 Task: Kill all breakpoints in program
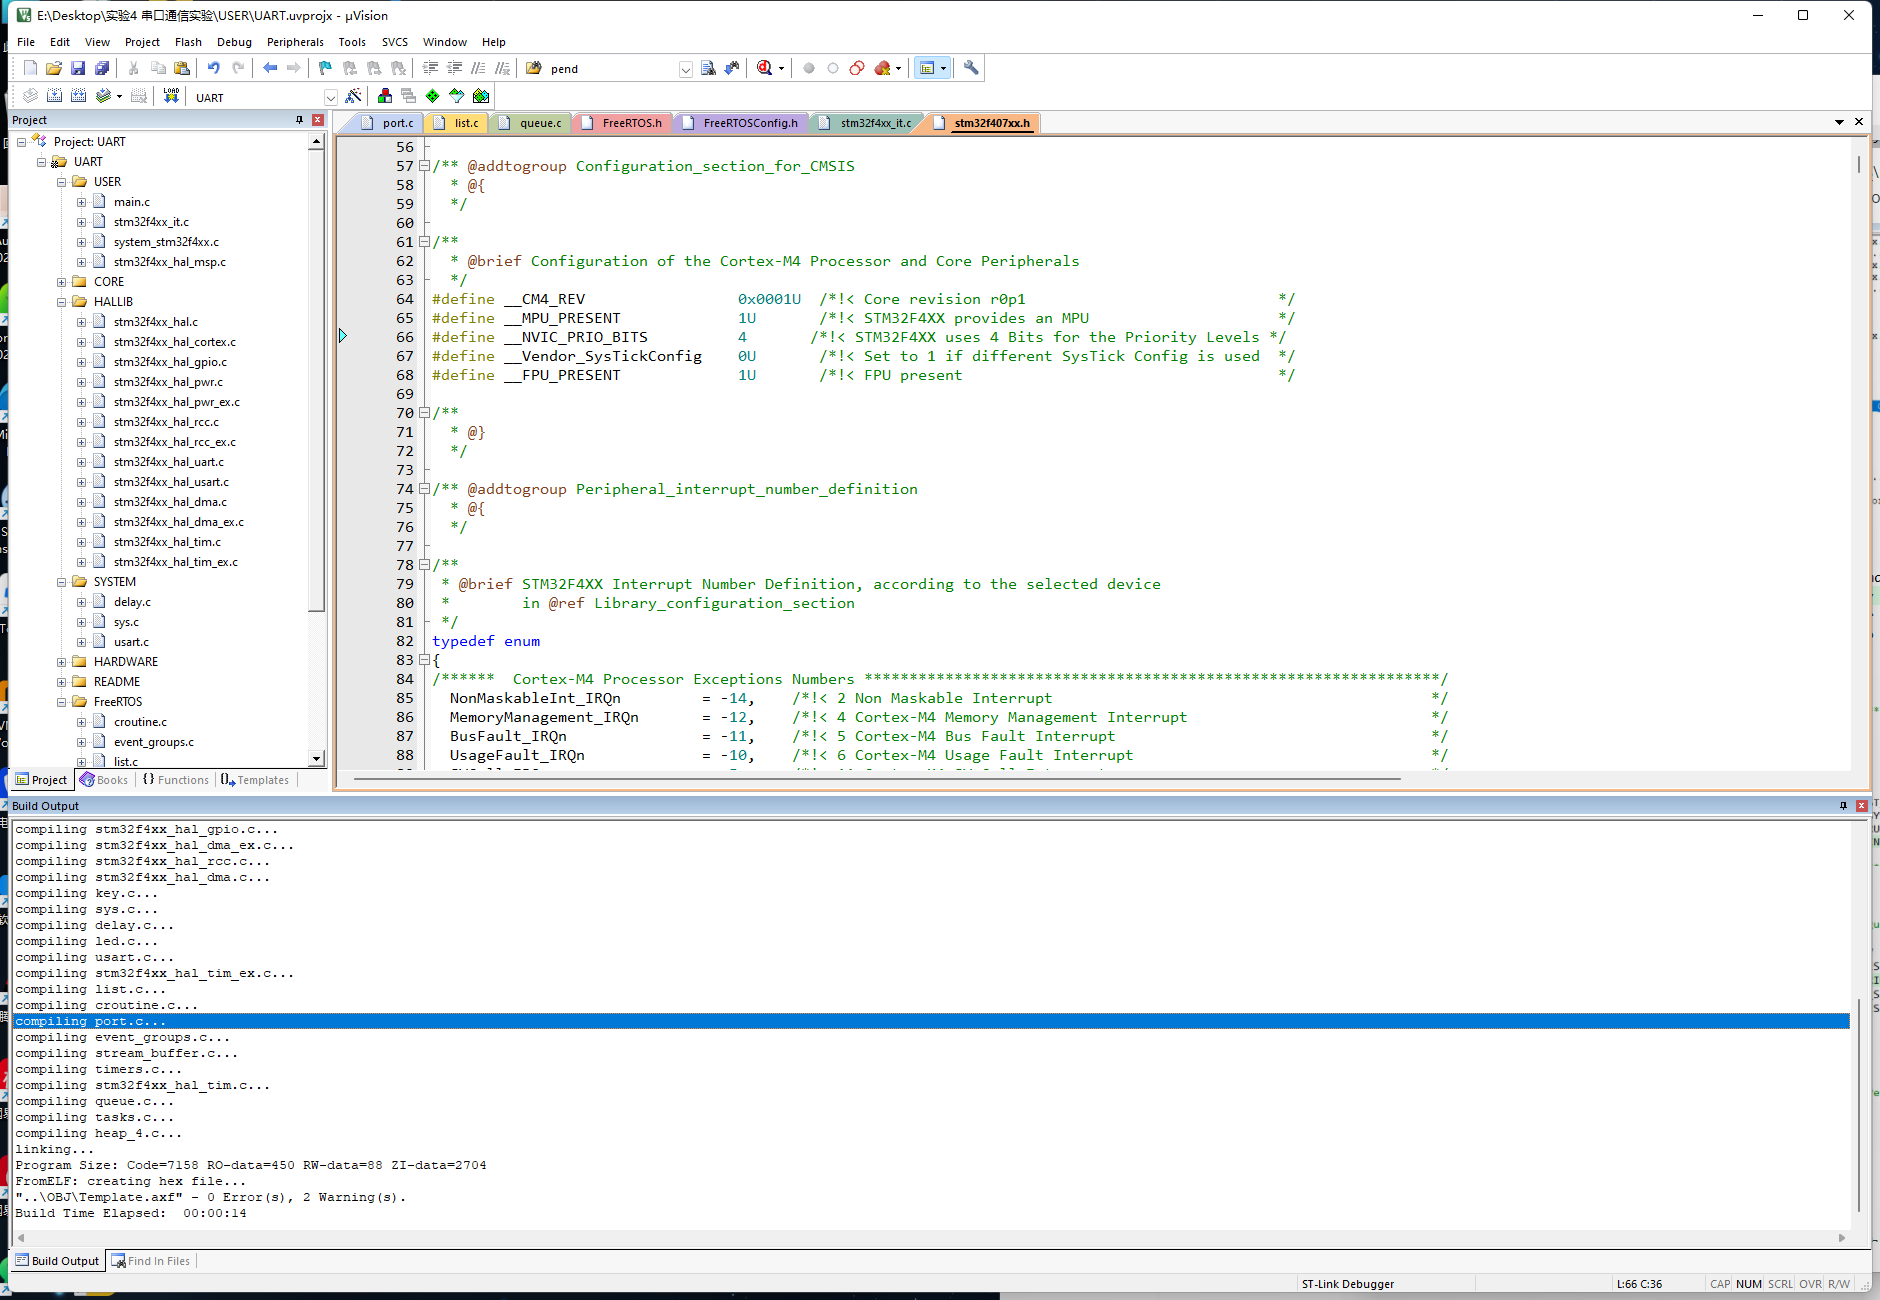(883, 68)
